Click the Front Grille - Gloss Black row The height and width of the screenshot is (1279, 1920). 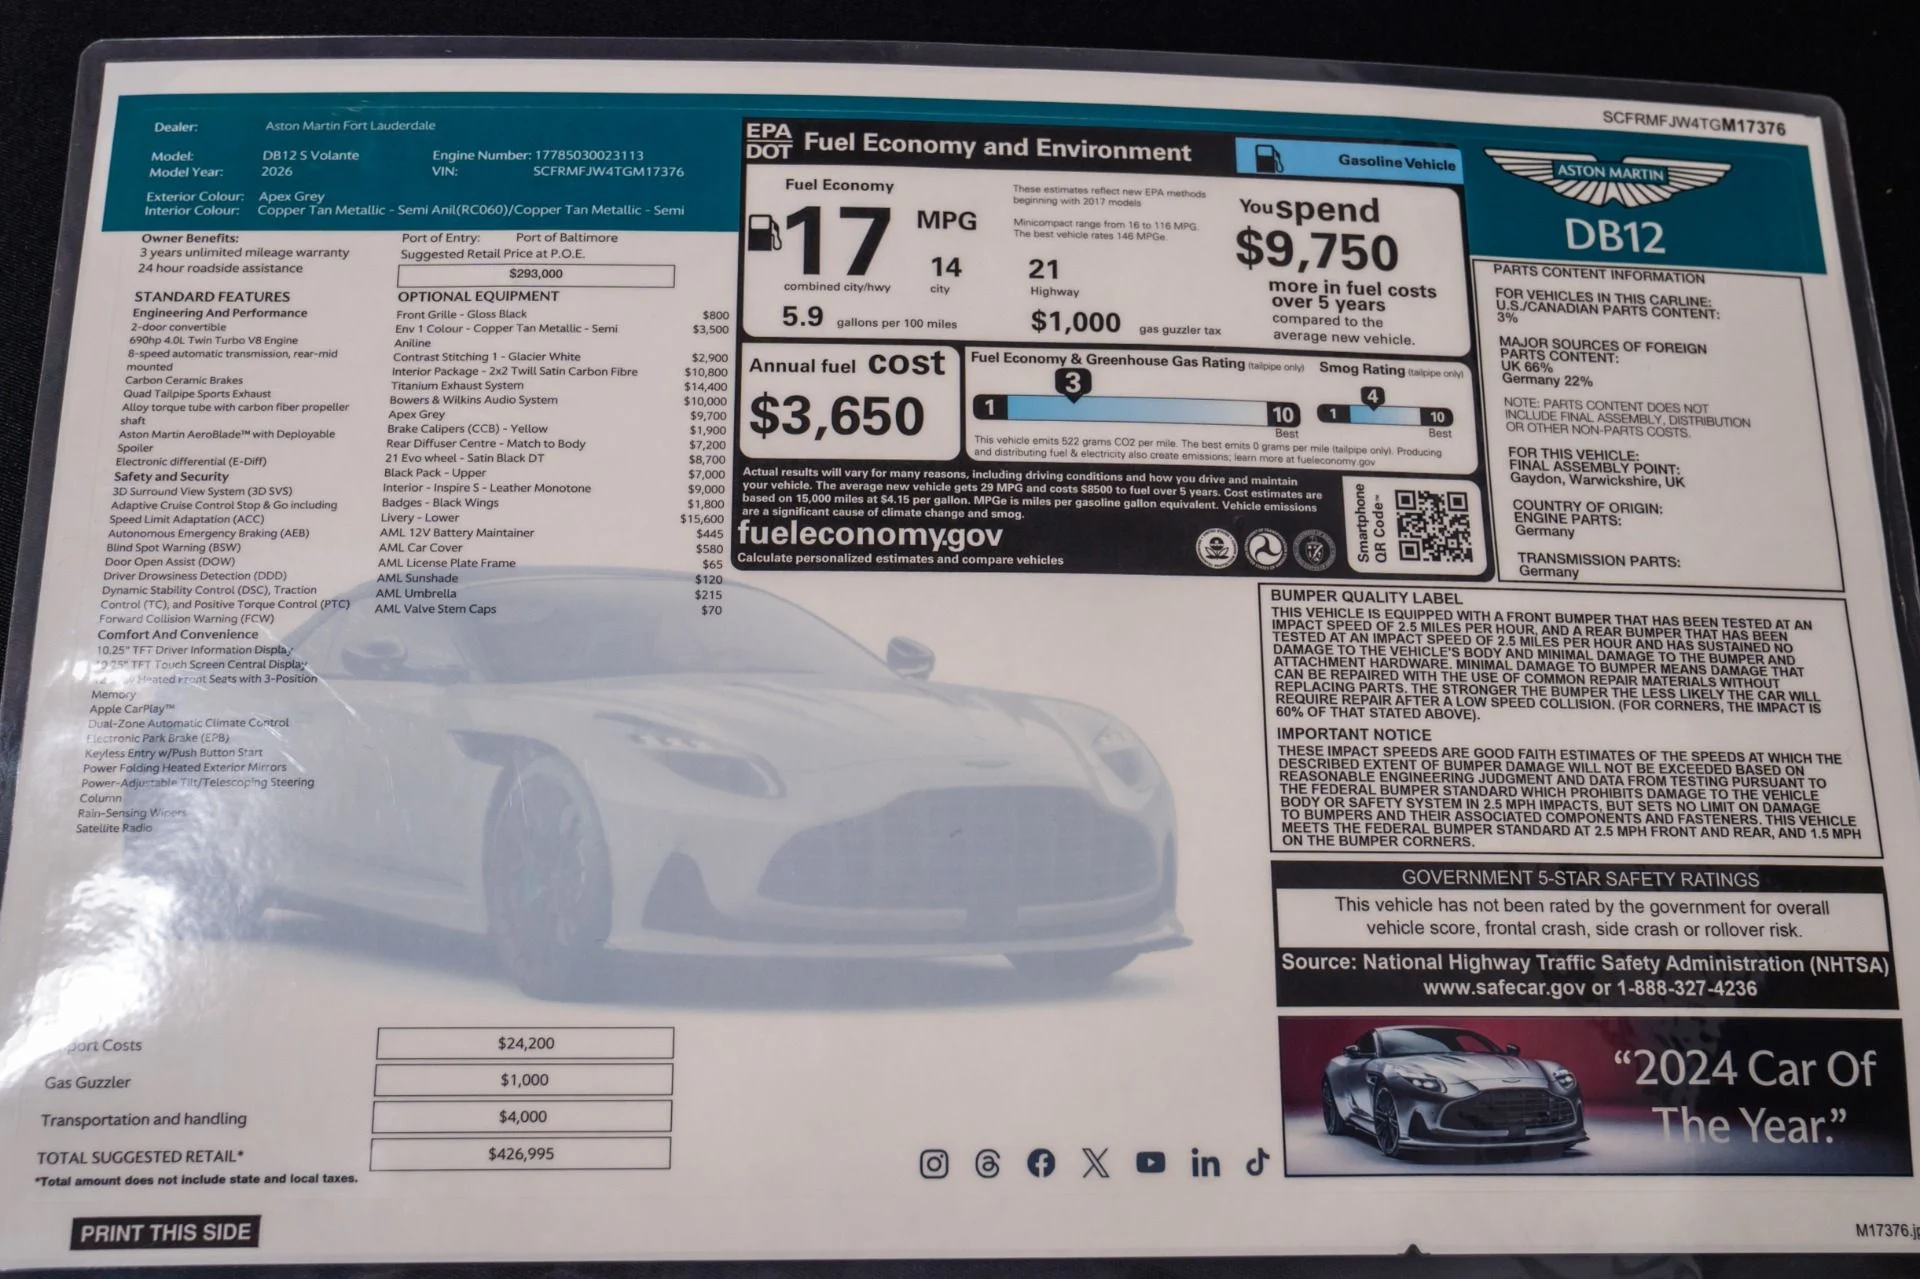(562, 315)
